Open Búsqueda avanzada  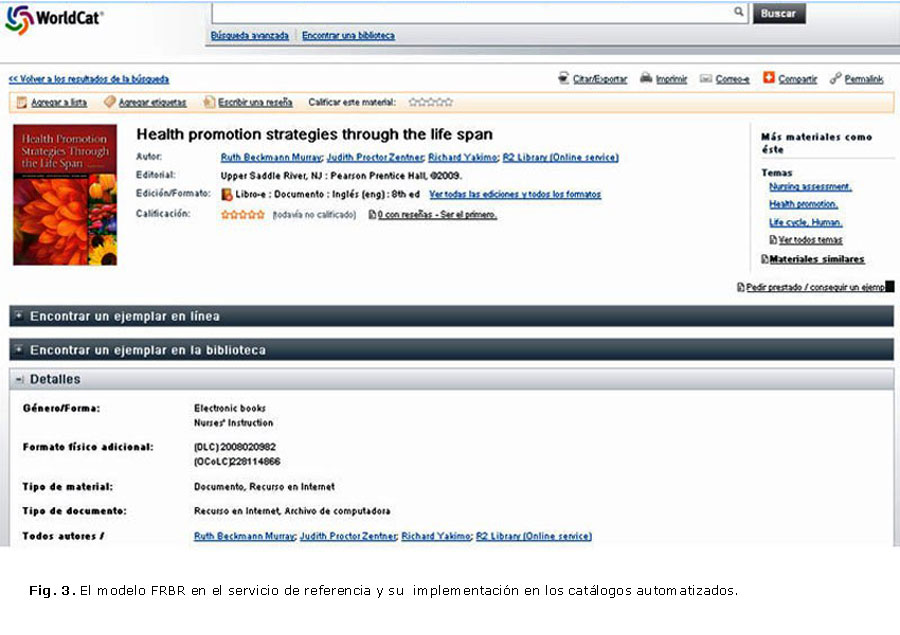[x=249, y=36]
